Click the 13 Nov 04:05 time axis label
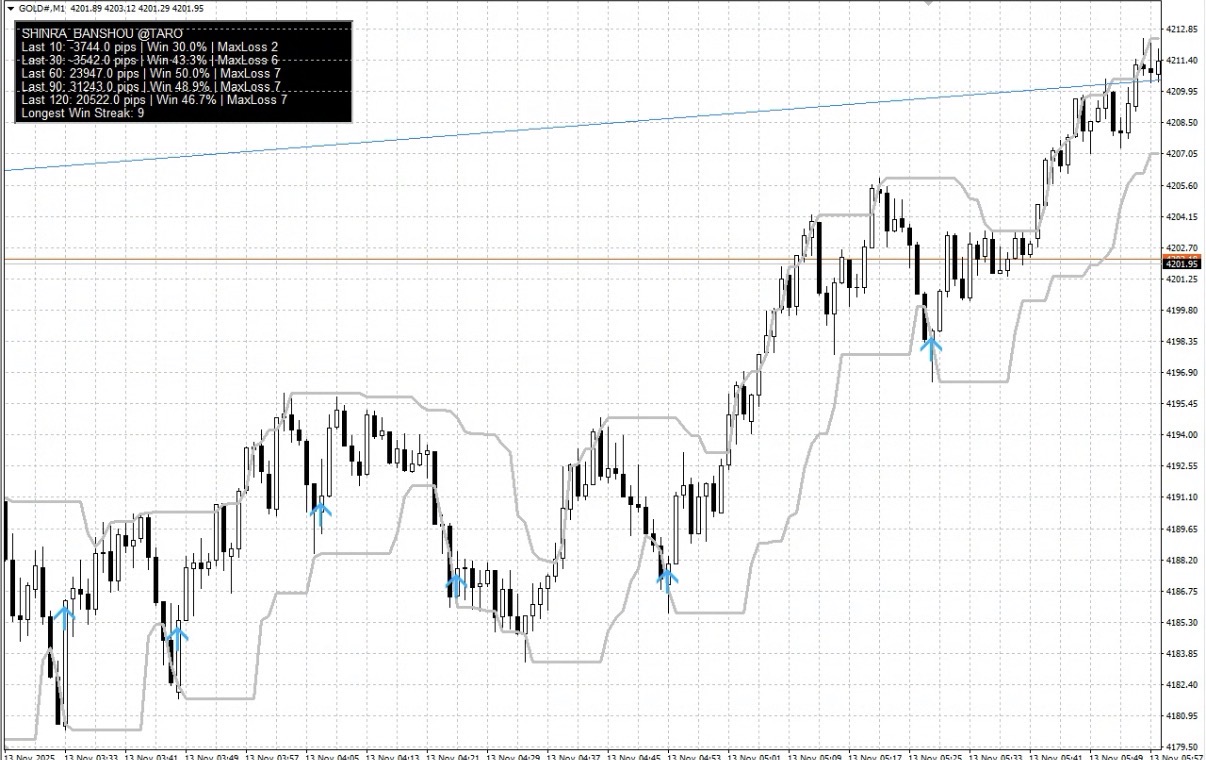 (334, 757)
